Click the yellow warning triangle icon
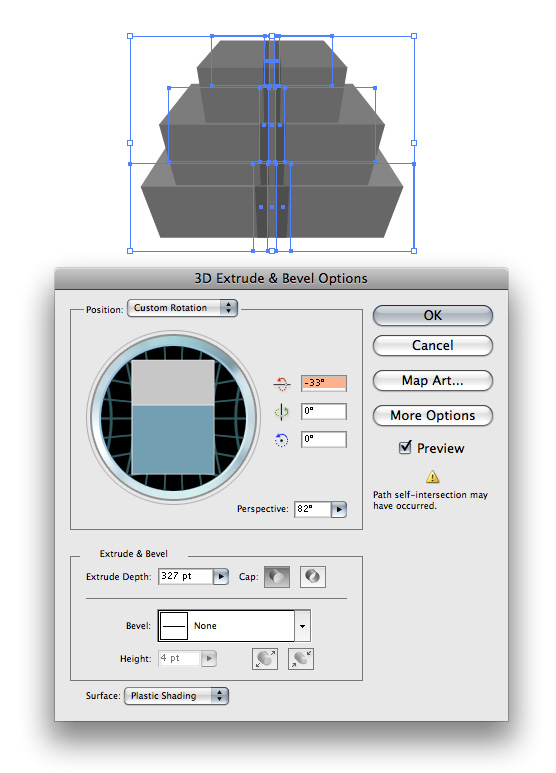The height and width of the screenshot is (773, 556). 432,477
